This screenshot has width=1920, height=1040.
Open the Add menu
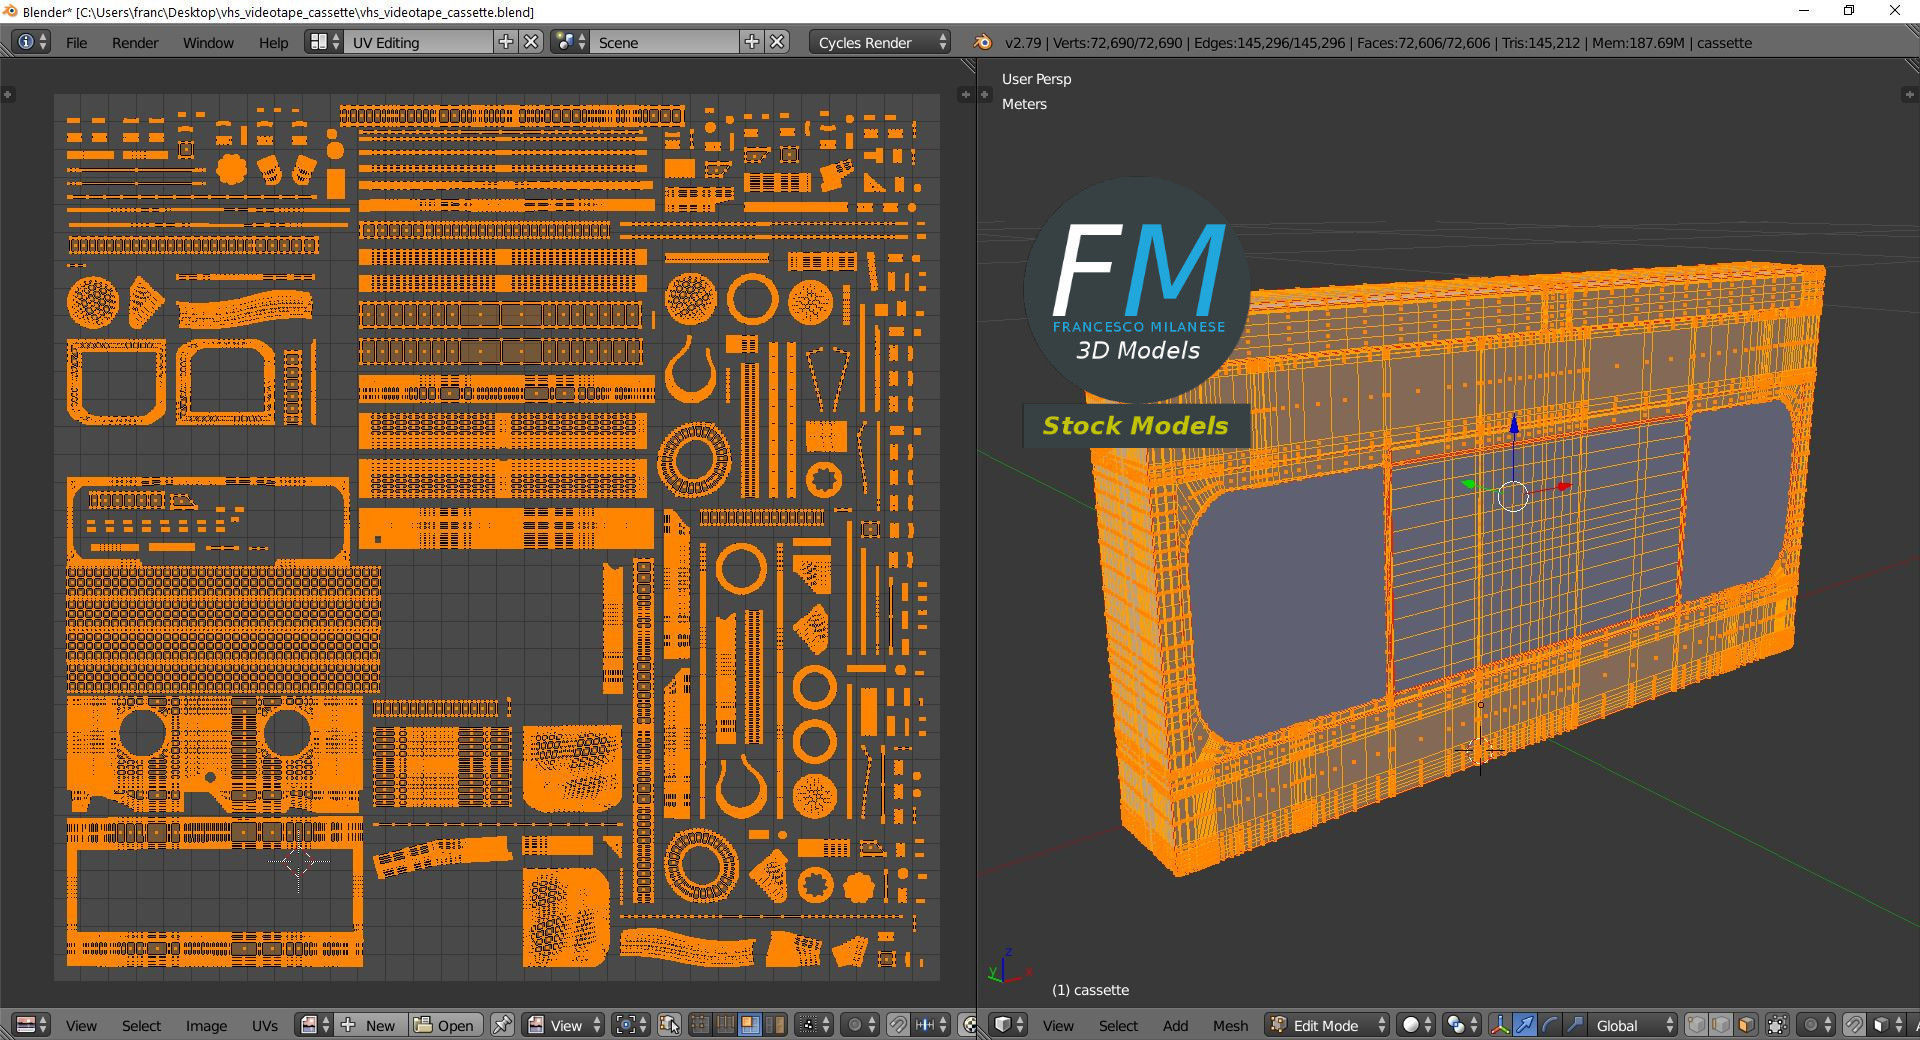(1175, 1026)
